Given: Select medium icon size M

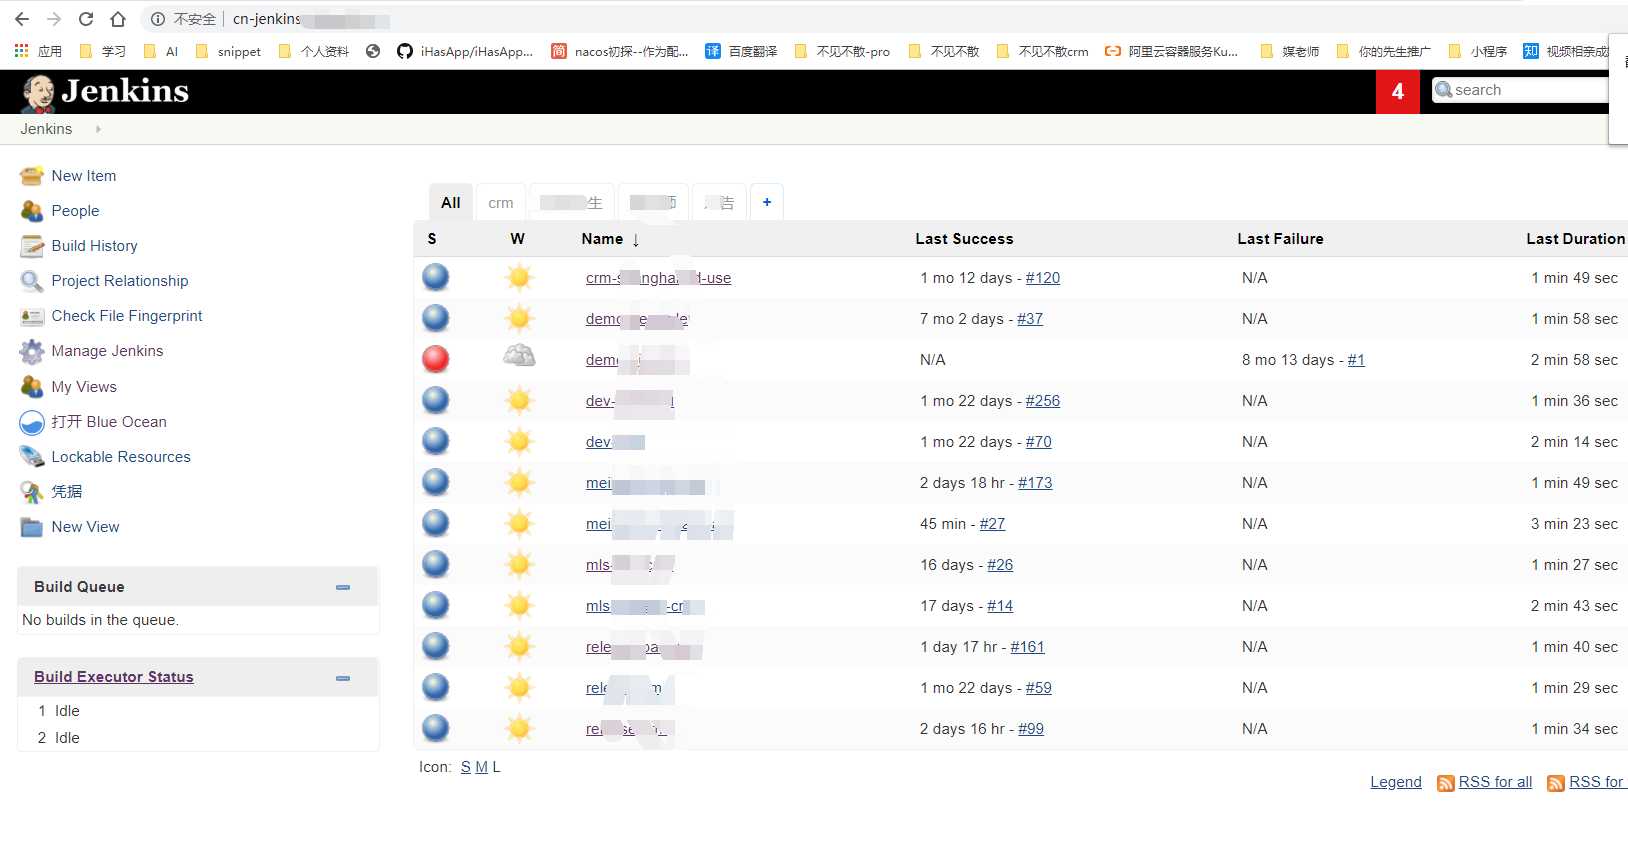Looking at the screenshot, I should tap(481, 767).
